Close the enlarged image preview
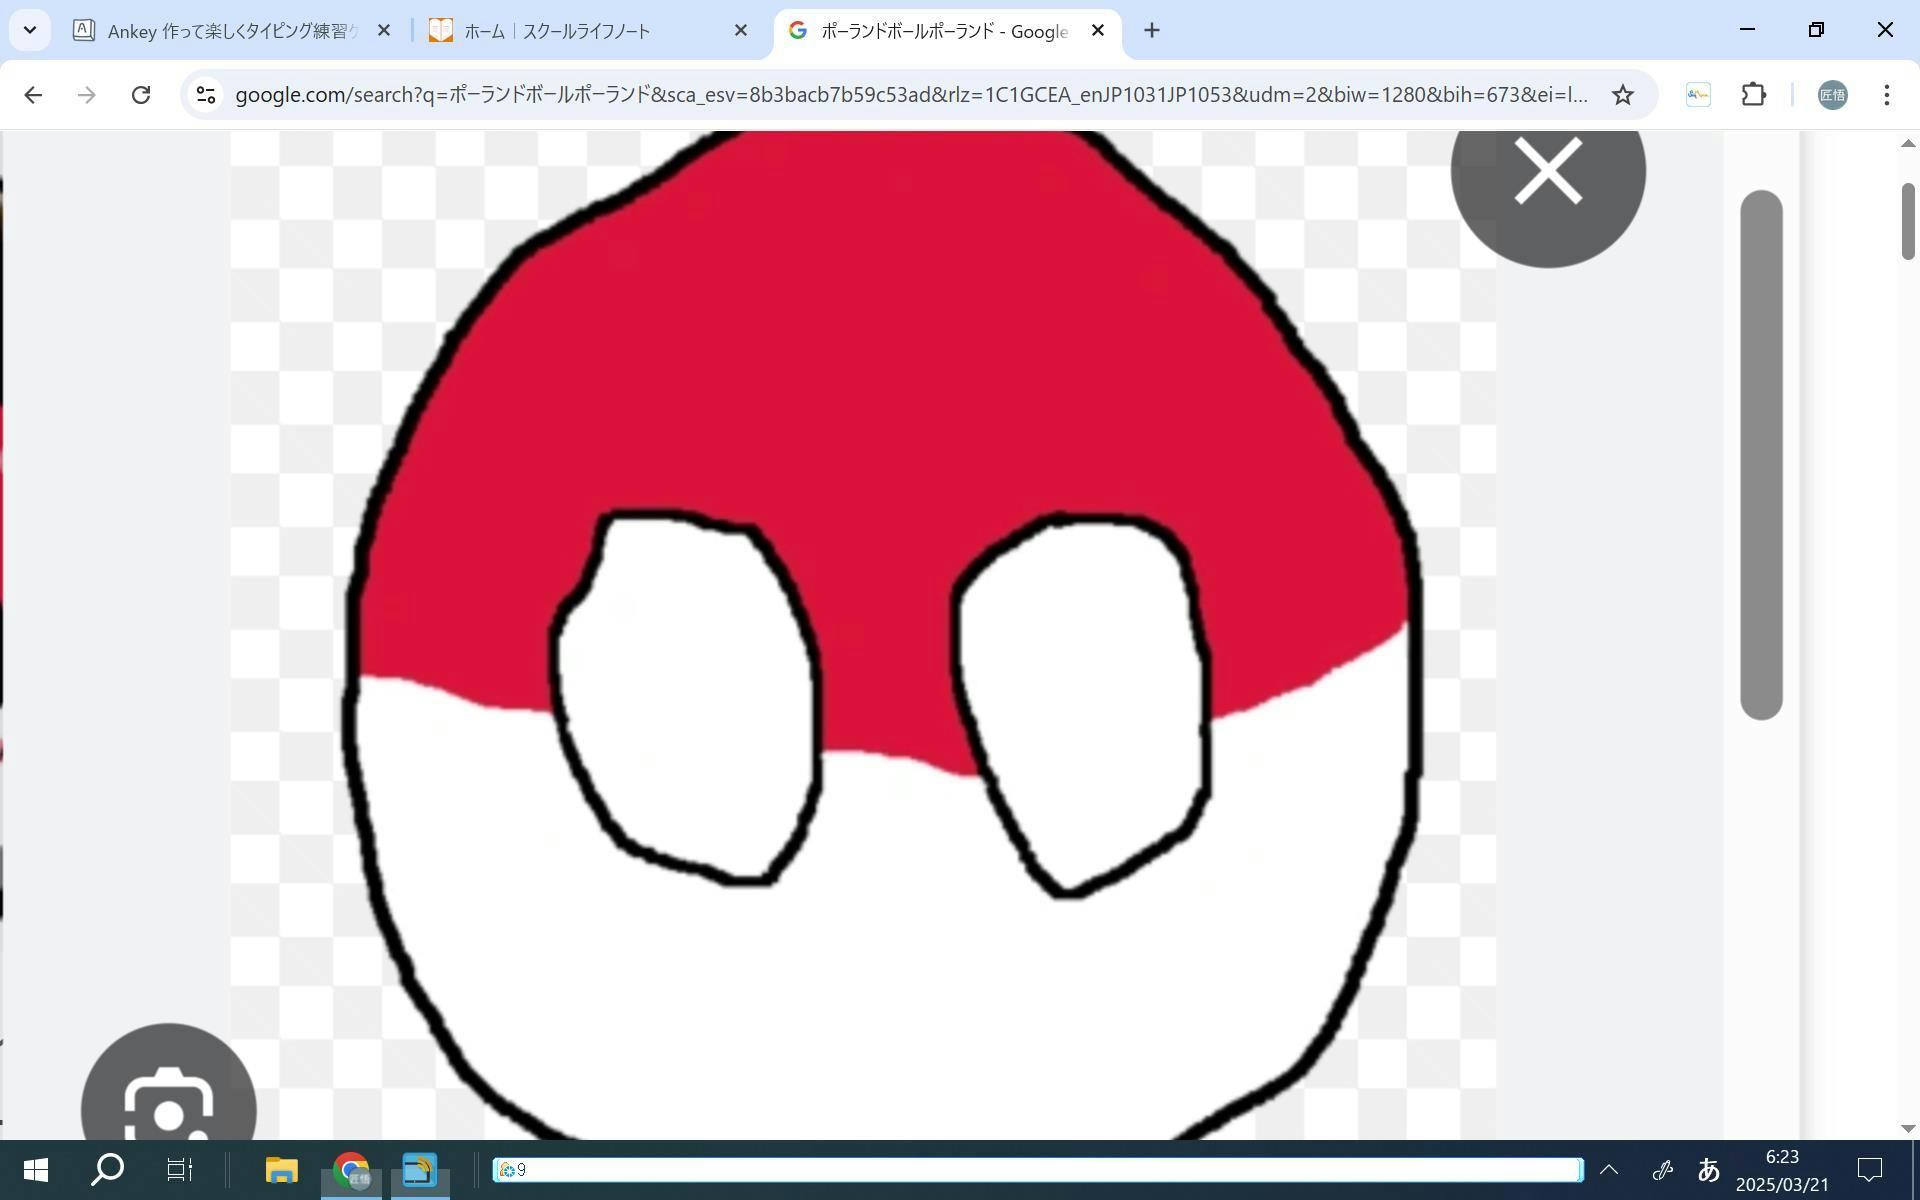The width and height of the screenshot is (1920, 1200). pyautogui.click(x=1547, y=172)
